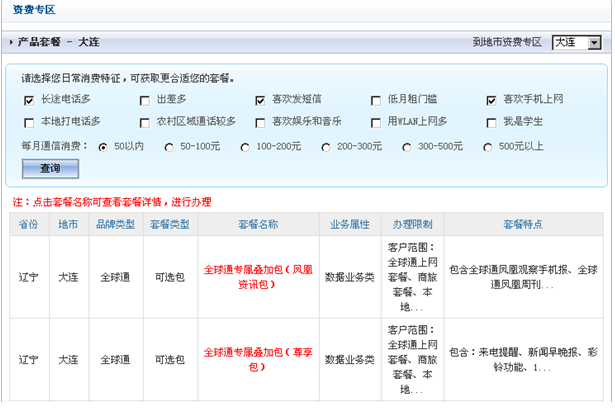Click the 办理限制 column header

[x=413, y=224]
